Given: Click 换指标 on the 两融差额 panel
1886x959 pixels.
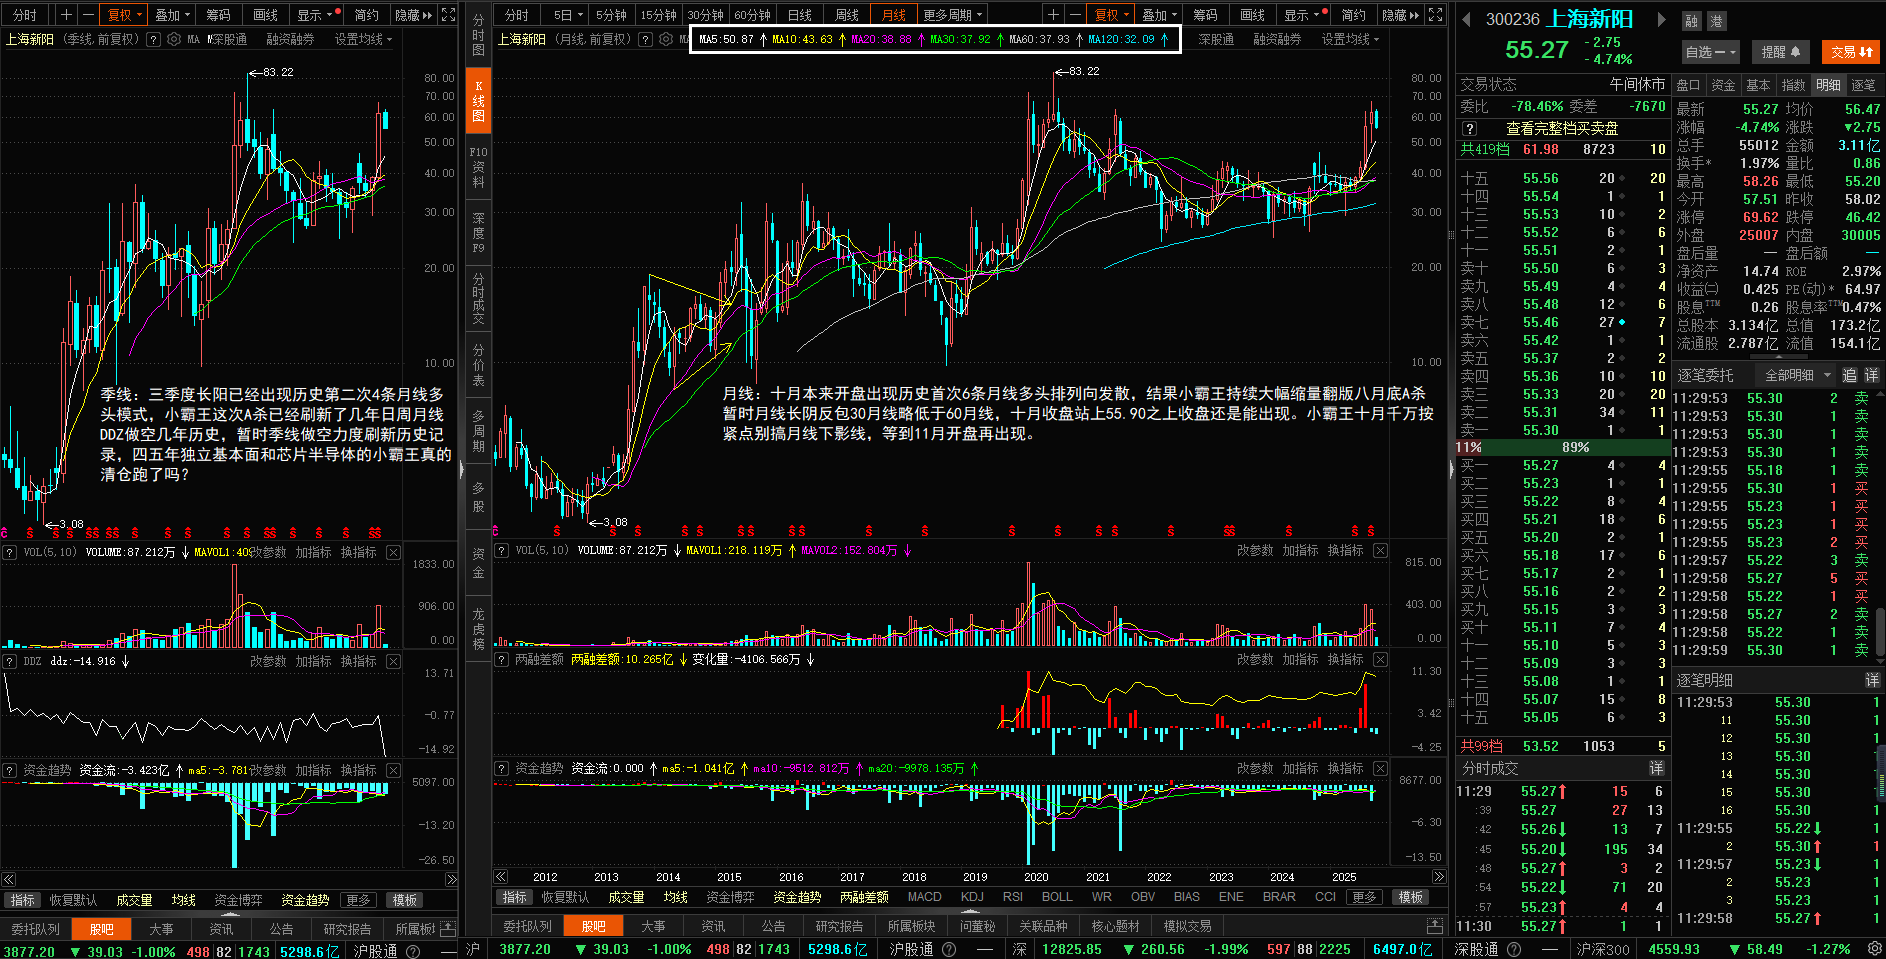Looking at the screenshot, I should 1345,659.
